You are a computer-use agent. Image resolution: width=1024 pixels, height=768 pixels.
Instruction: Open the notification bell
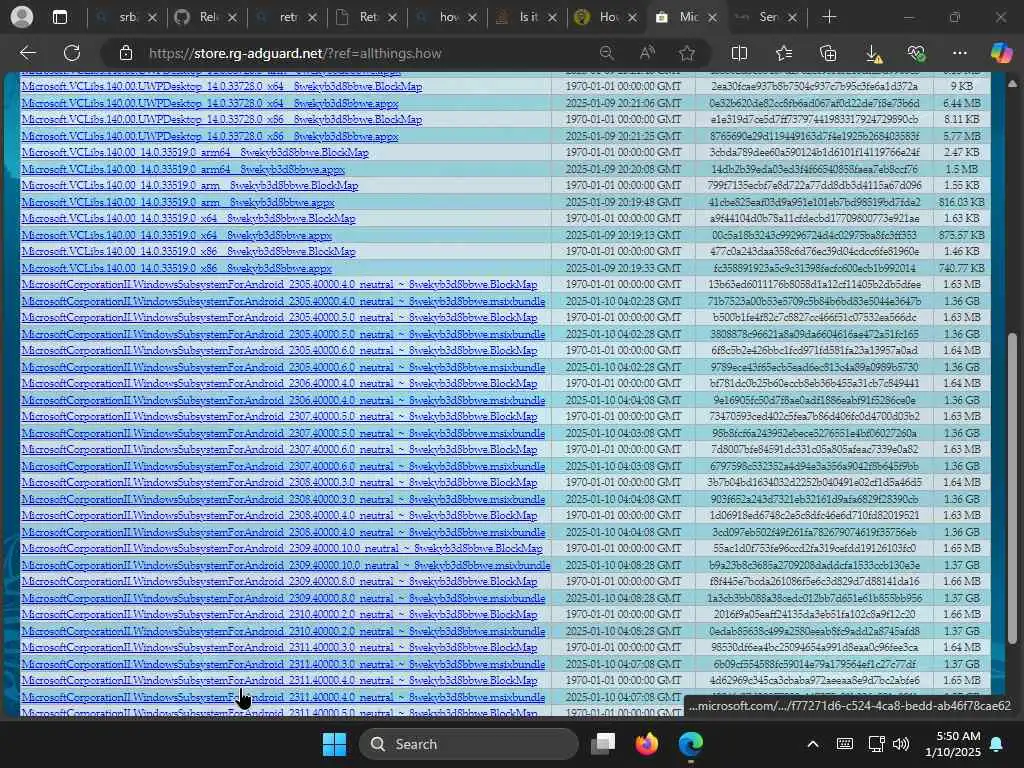[x=997, y=744]
